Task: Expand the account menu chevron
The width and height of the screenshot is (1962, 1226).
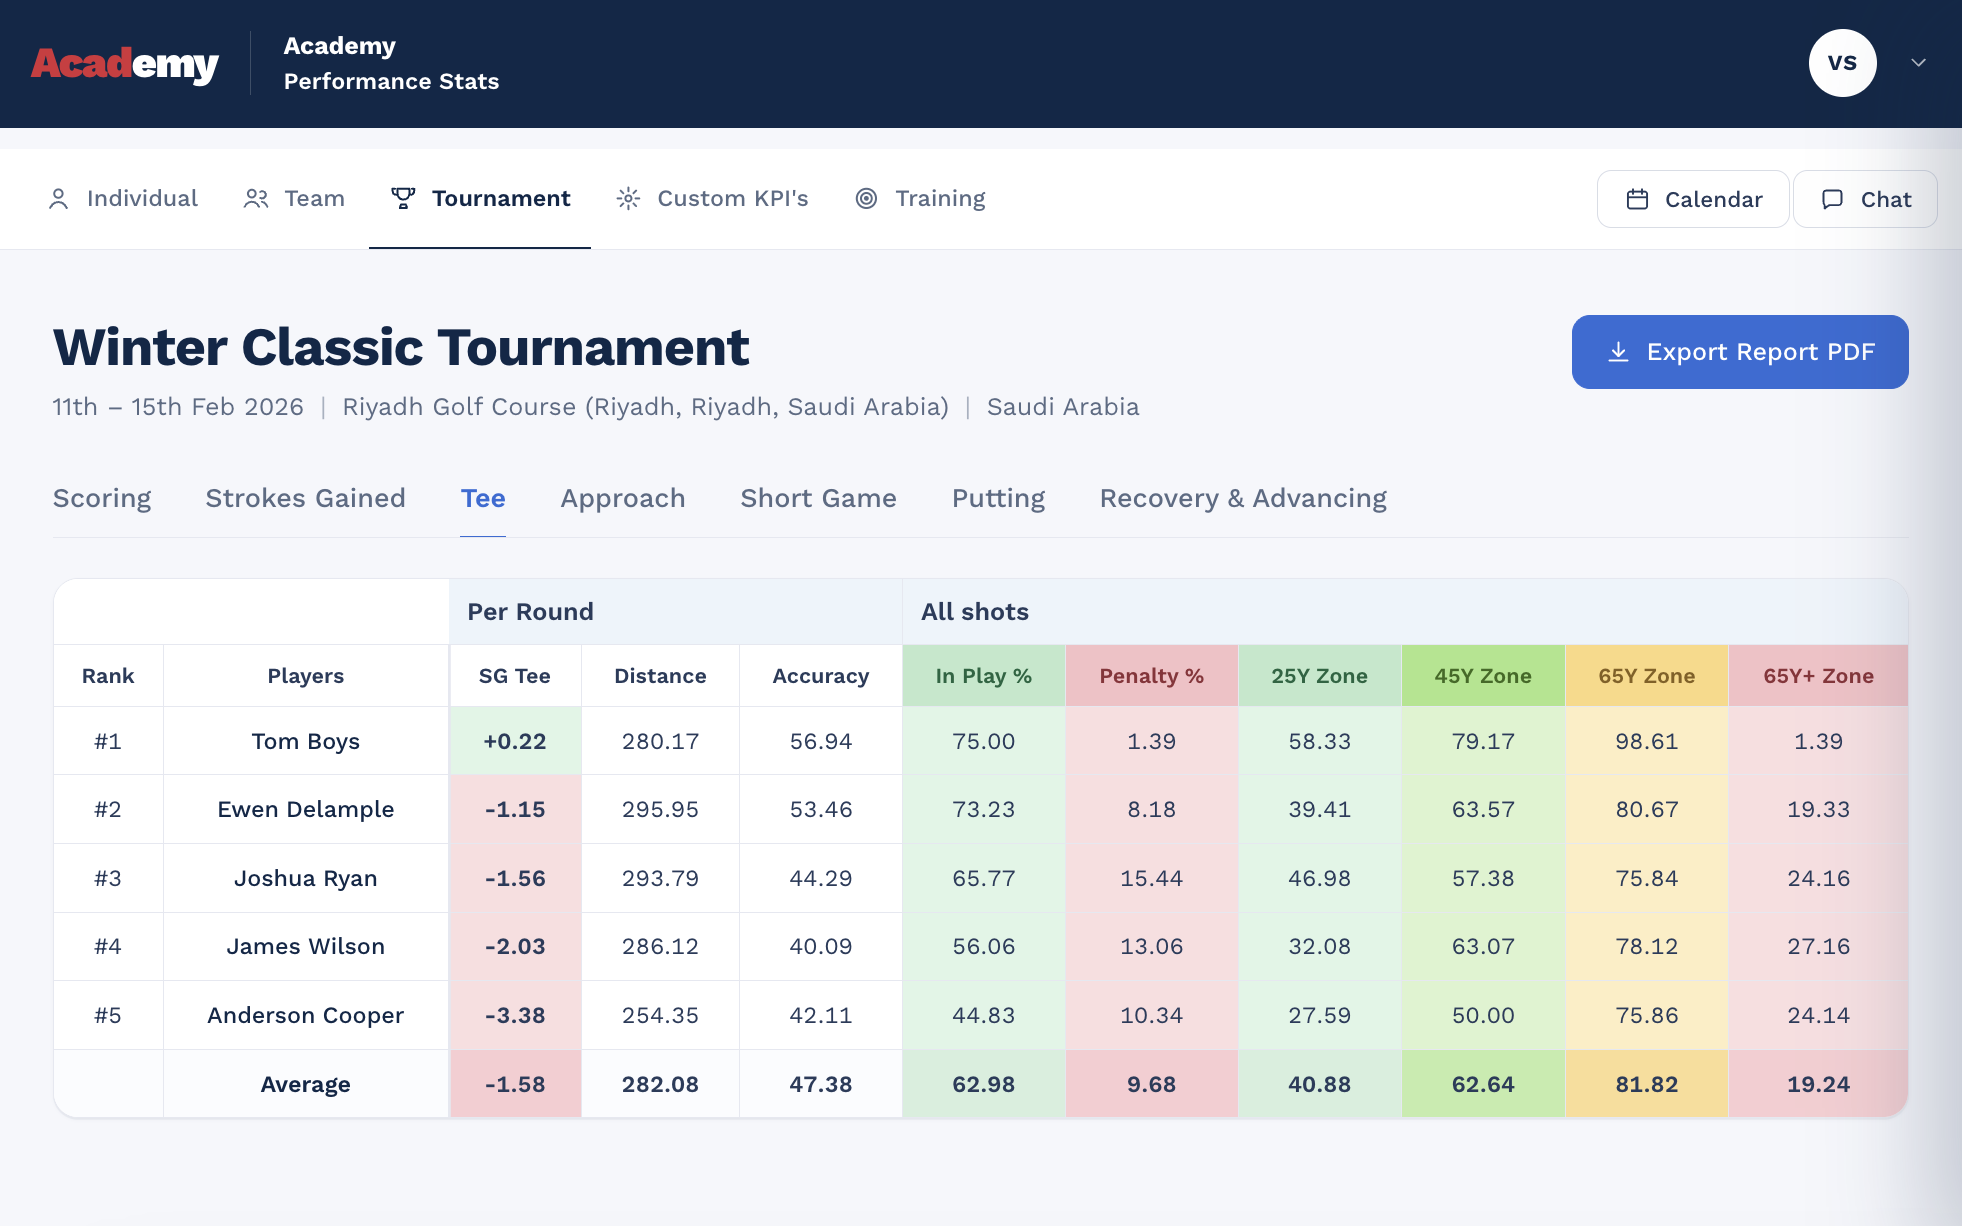Action: (1918, 63)
